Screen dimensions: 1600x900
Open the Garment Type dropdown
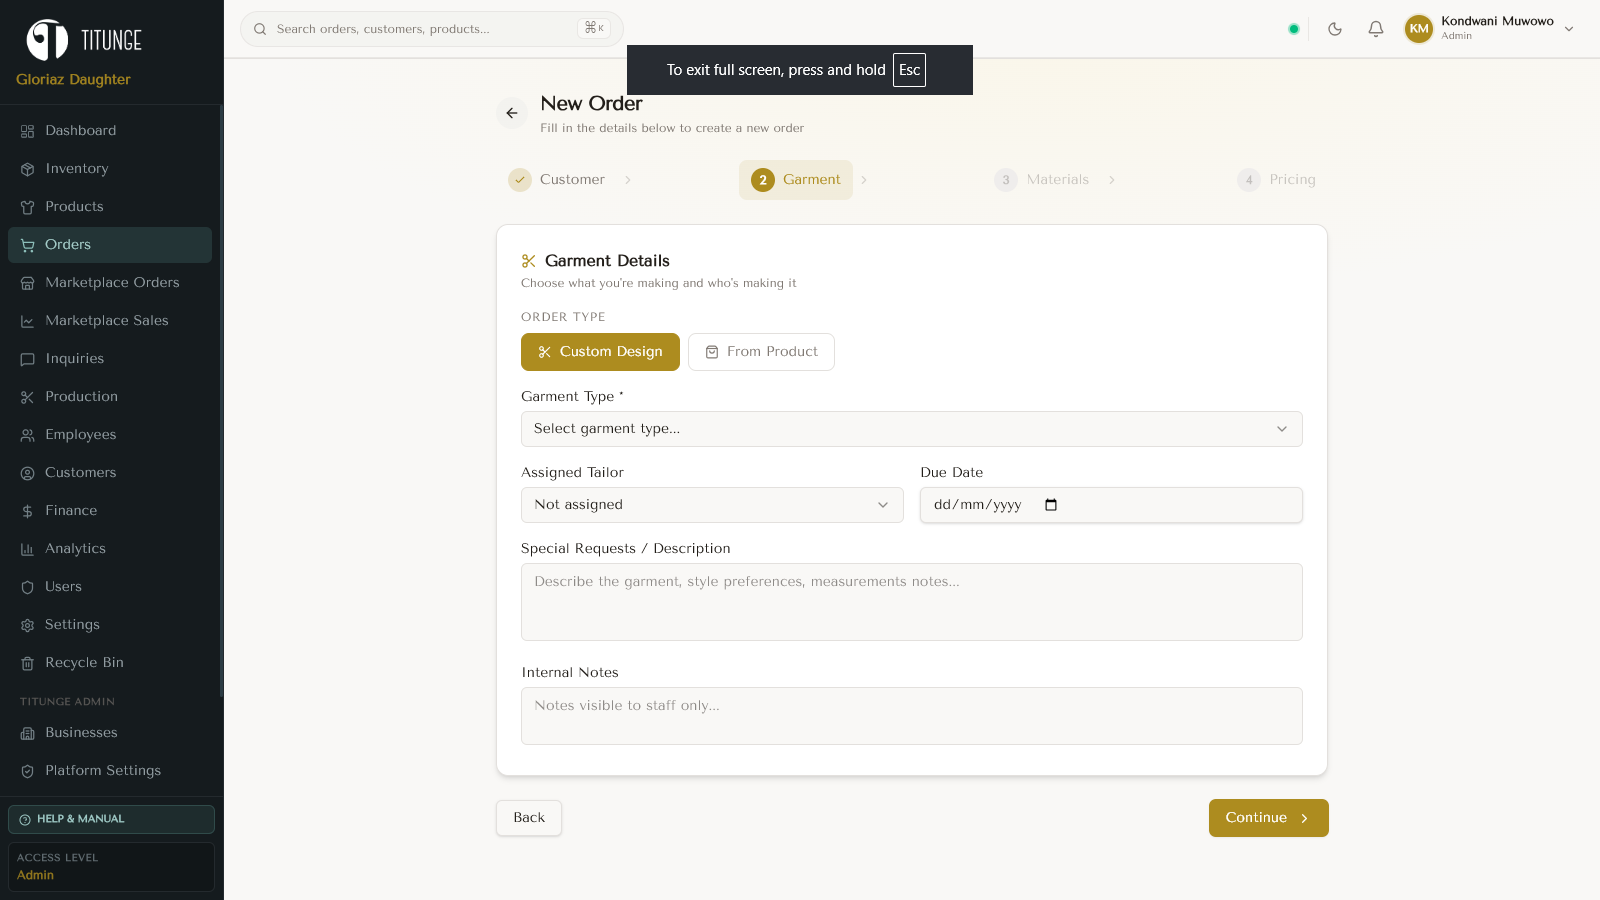point(912,429)
